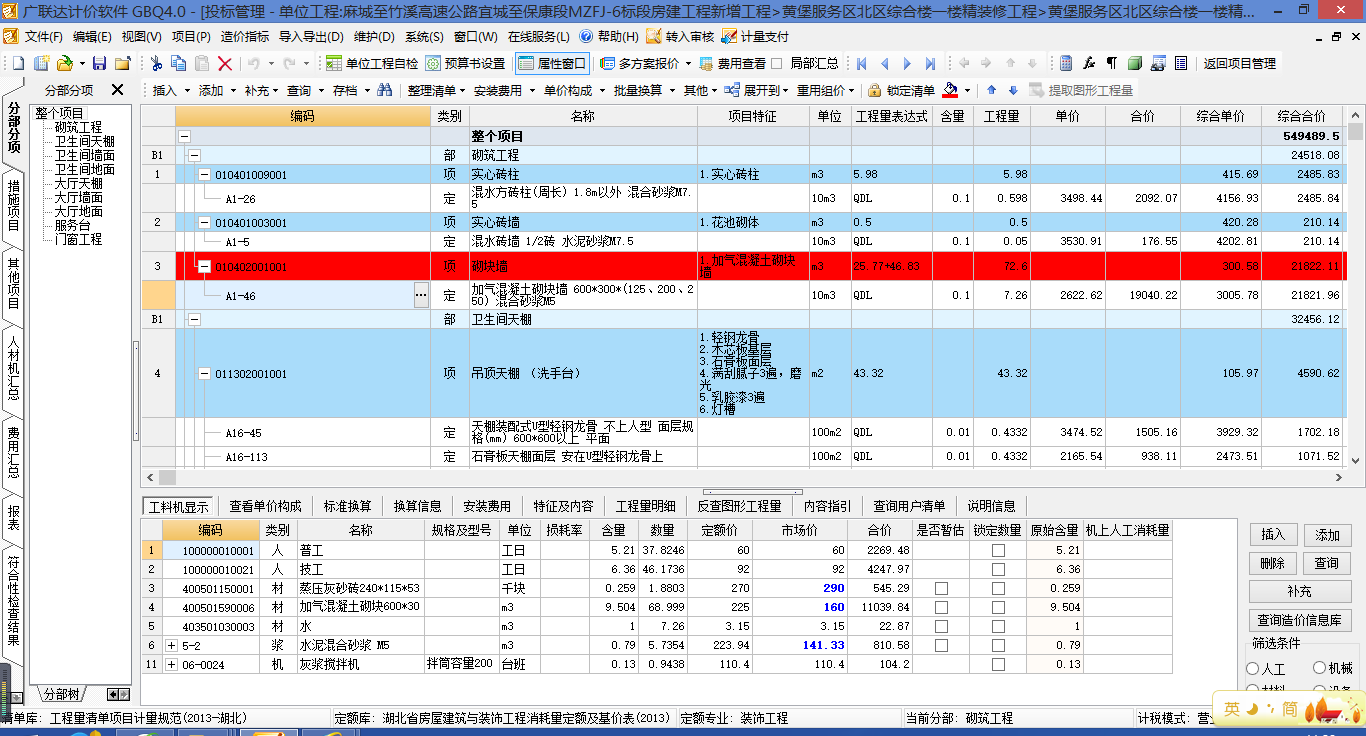Toggle the 属性窗口 button
This screenshot has height=736, width=1366.
coord(552,63)
